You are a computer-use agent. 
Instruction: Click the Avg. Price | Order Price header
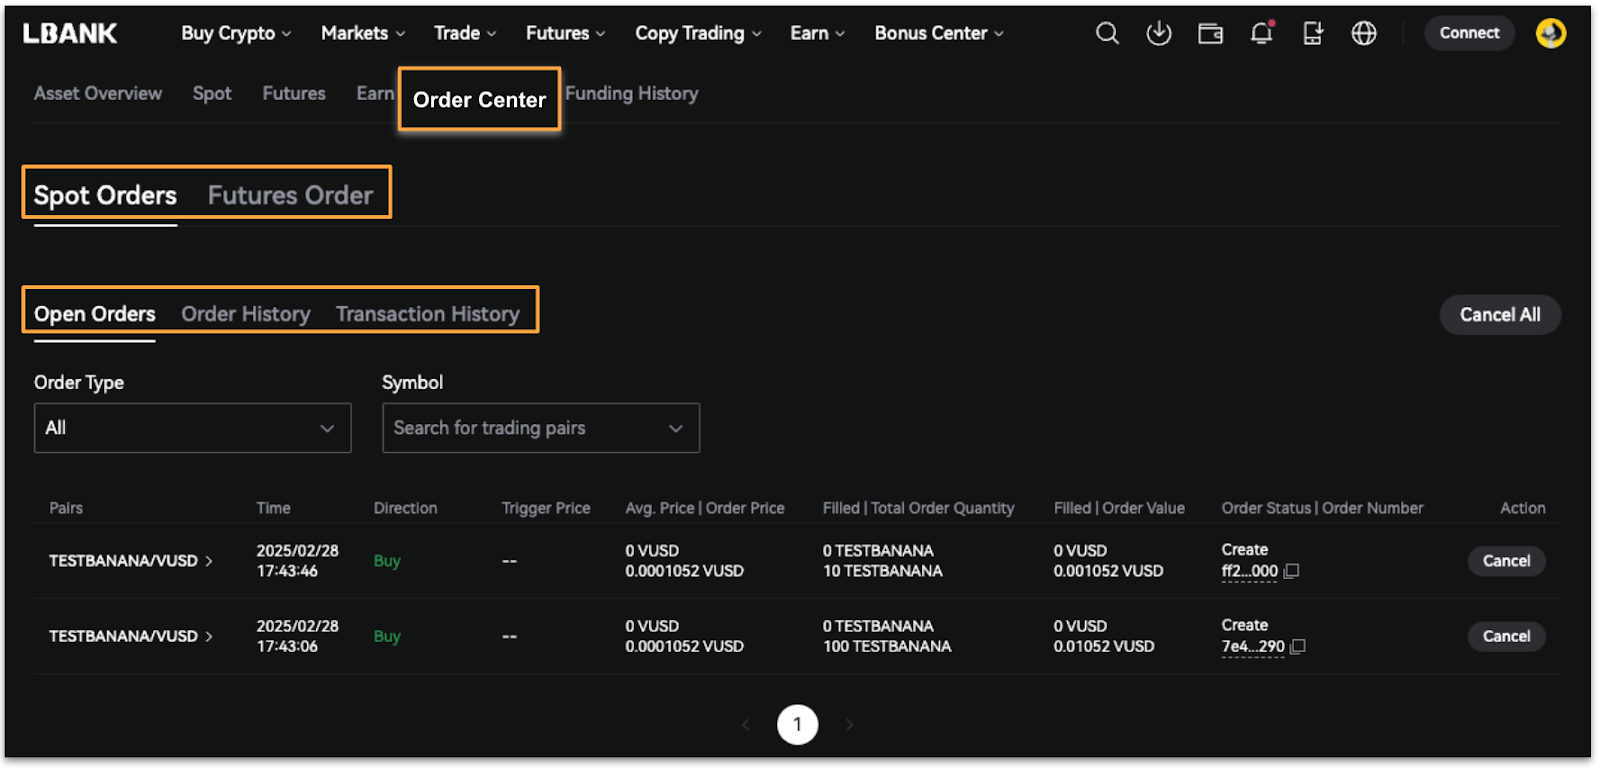pyautogui.click(x=705, y=508)
